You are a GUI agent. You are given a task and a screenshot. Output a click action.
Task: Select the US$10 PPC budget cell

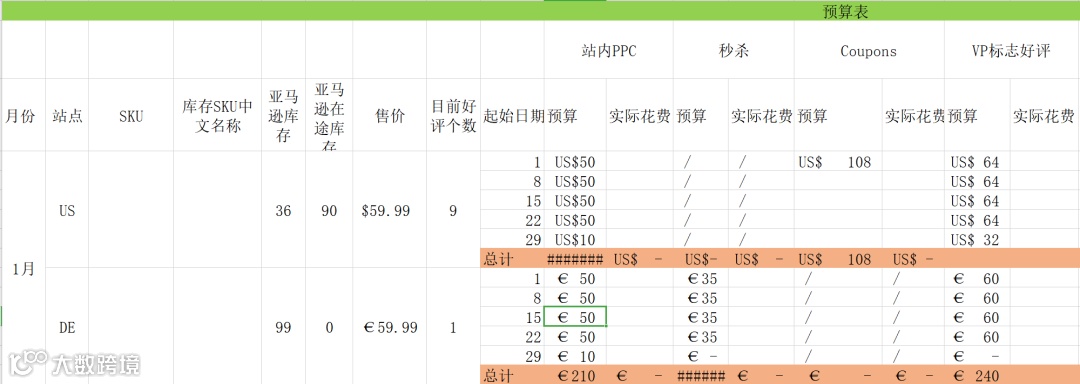(575, 240)
